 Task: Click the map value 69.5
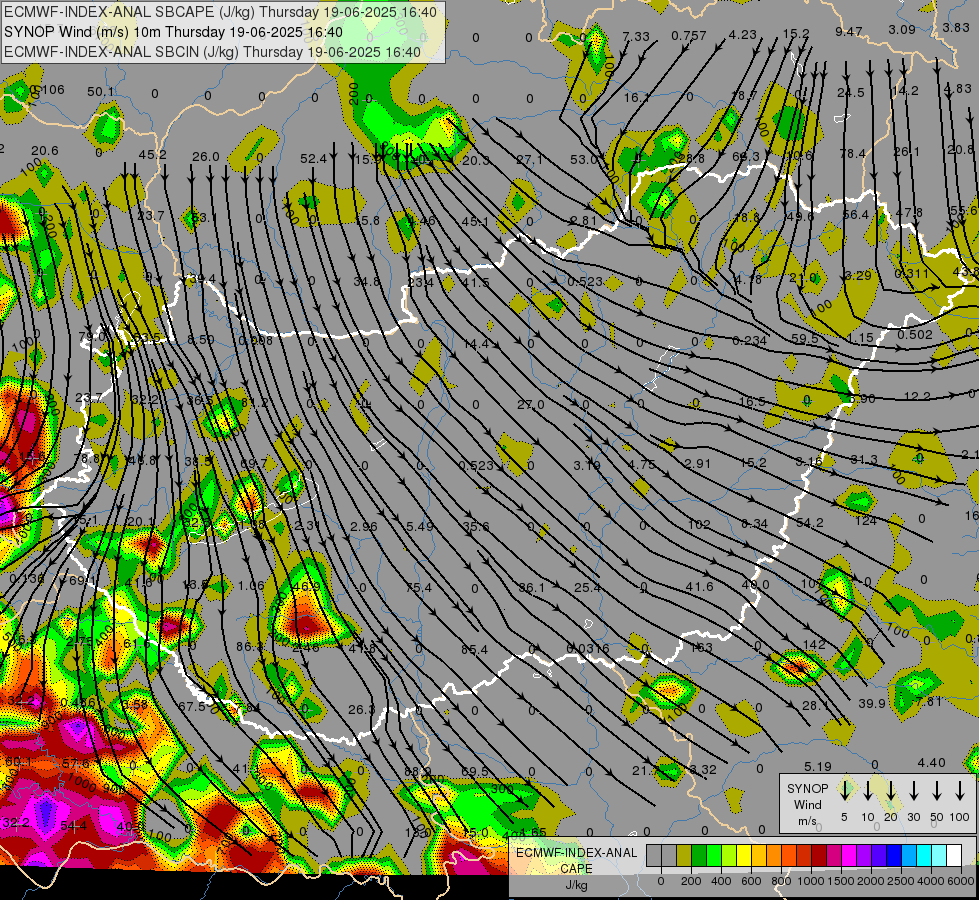point(475,773)
